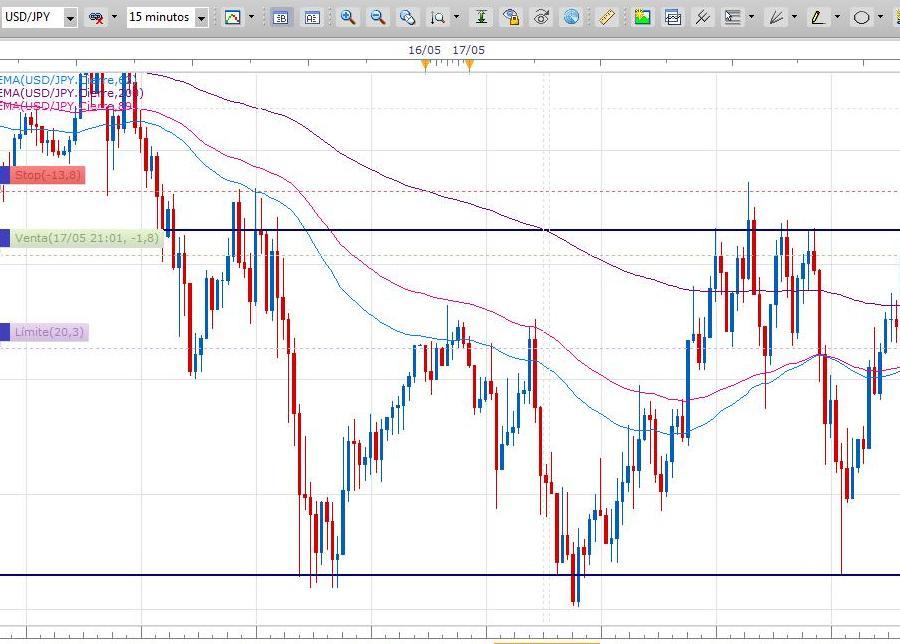Click the zoom in magnifier icon

[x=348, y=17]
